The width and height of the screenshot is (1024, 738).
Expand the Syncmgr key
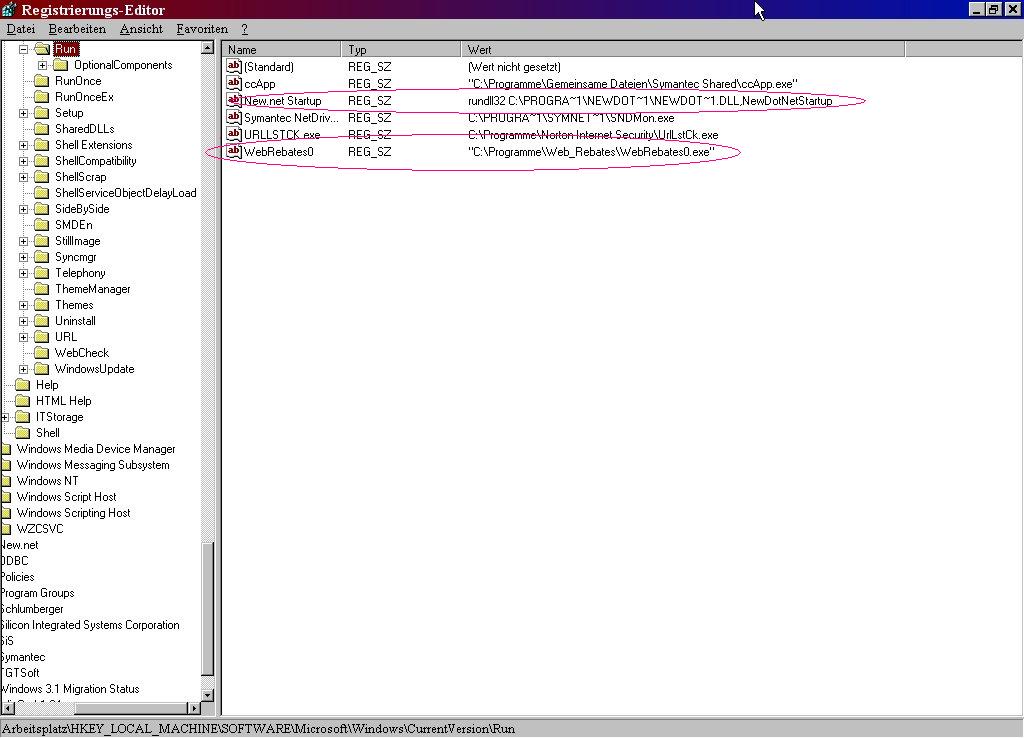tap(24, 257)
